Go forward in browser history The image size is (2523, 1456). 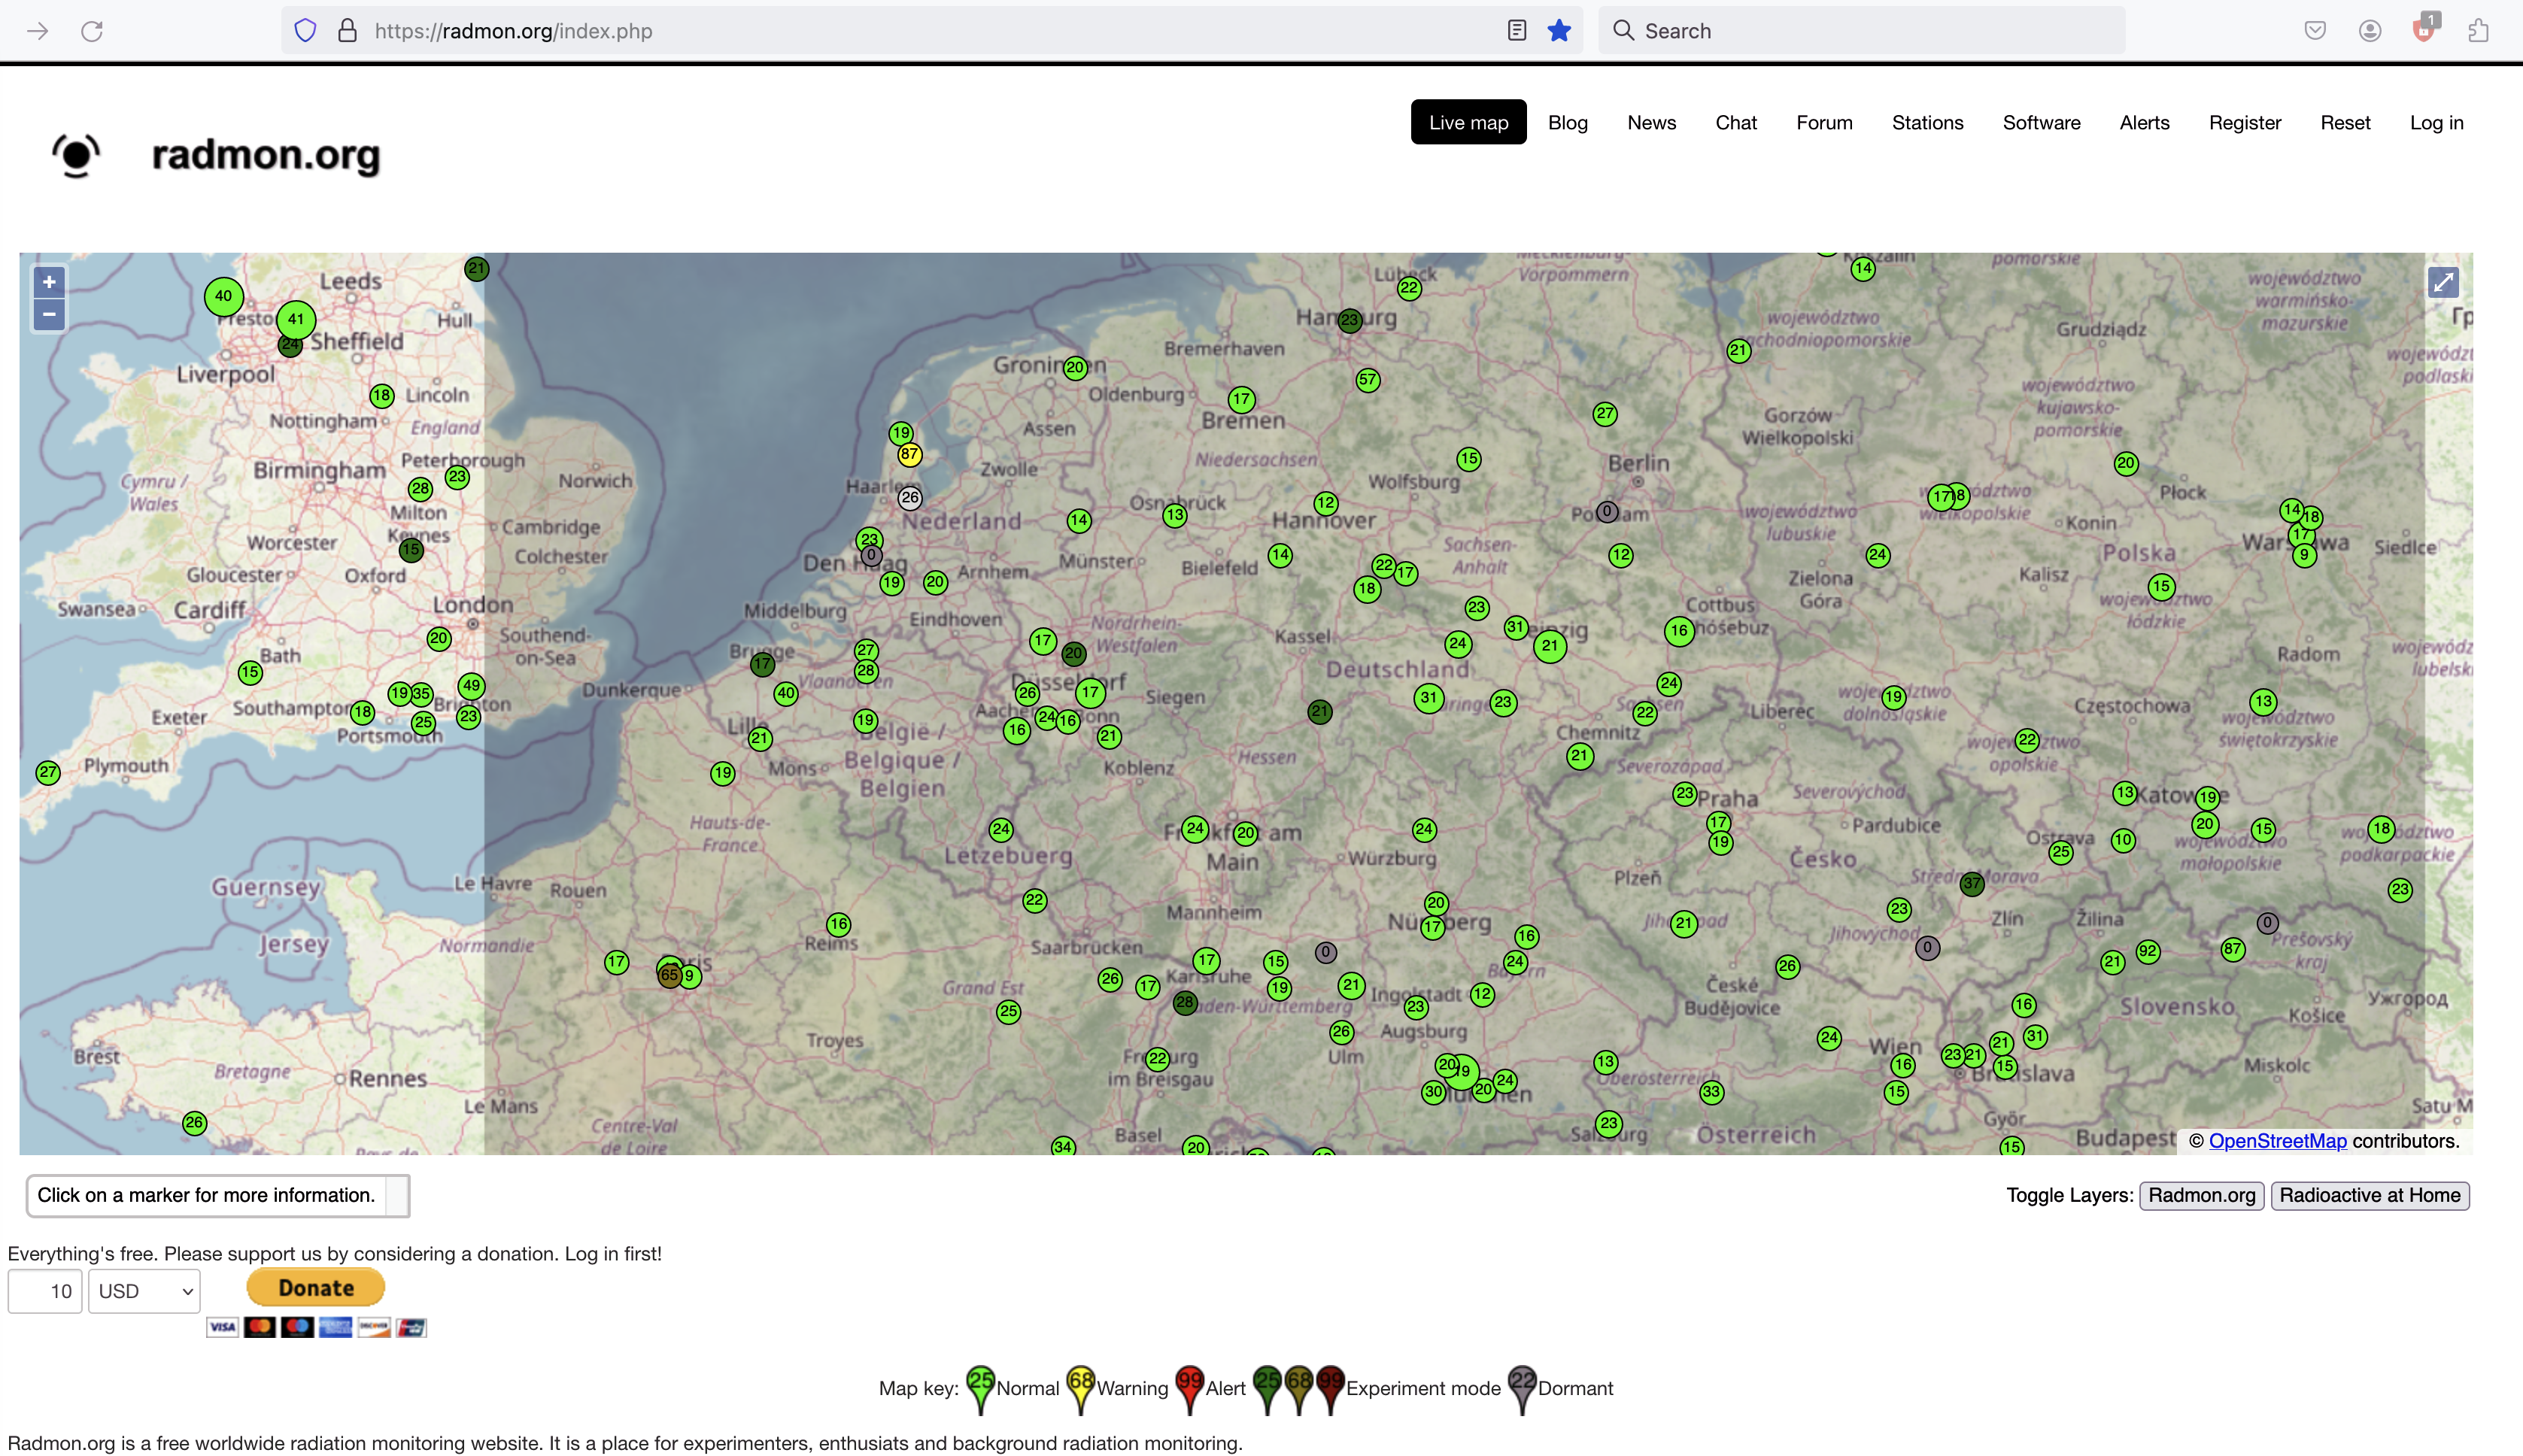38,31
